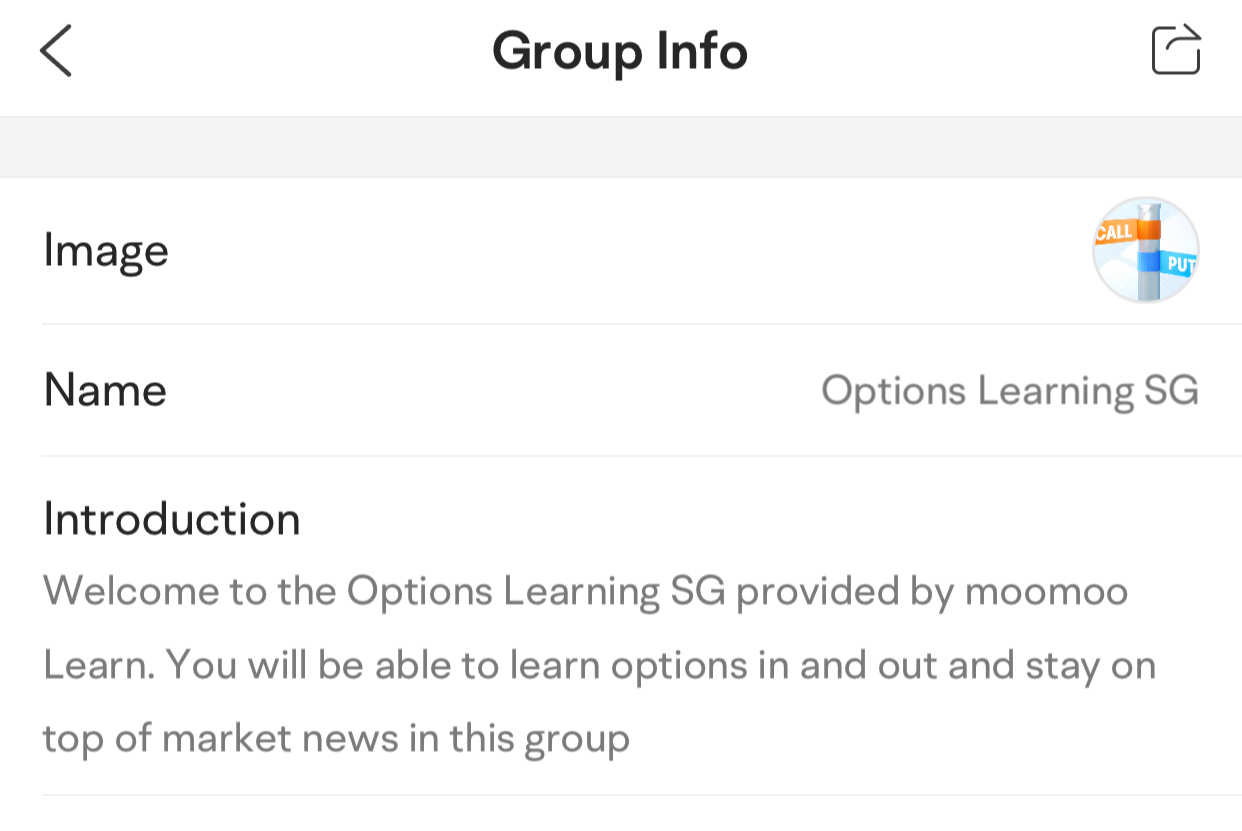
Task: Tap the introduction line starting with Welcome
Action: [x=586, y=592]
